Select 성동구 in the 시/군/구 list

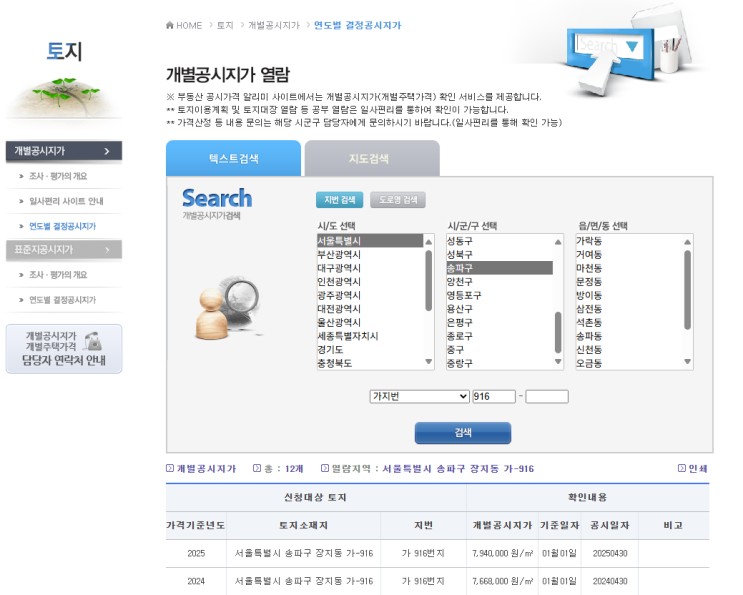(499, 241)
